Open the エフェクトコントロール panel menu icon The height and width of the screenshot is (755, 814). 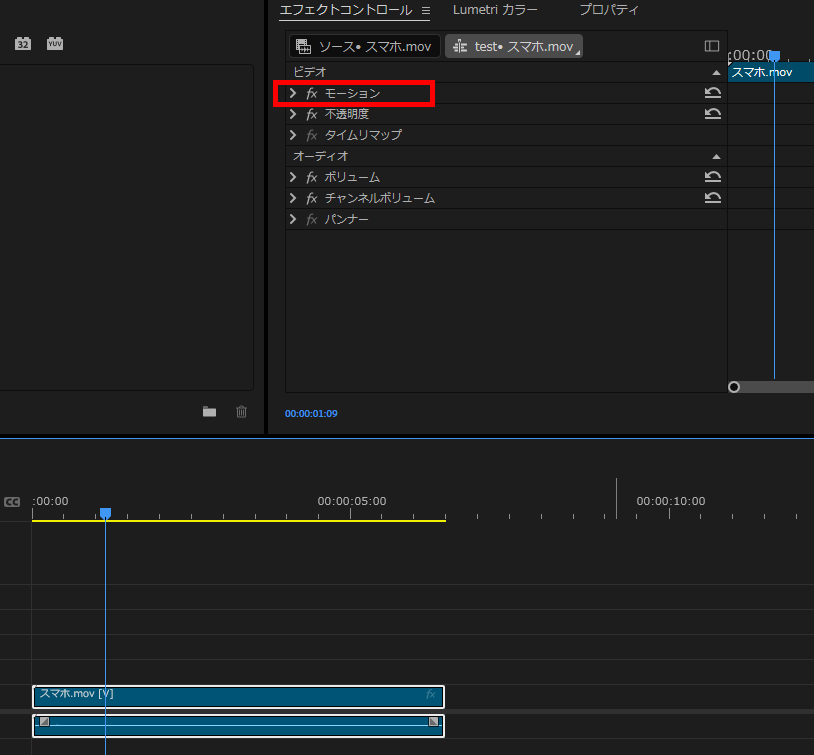(426, 10)
